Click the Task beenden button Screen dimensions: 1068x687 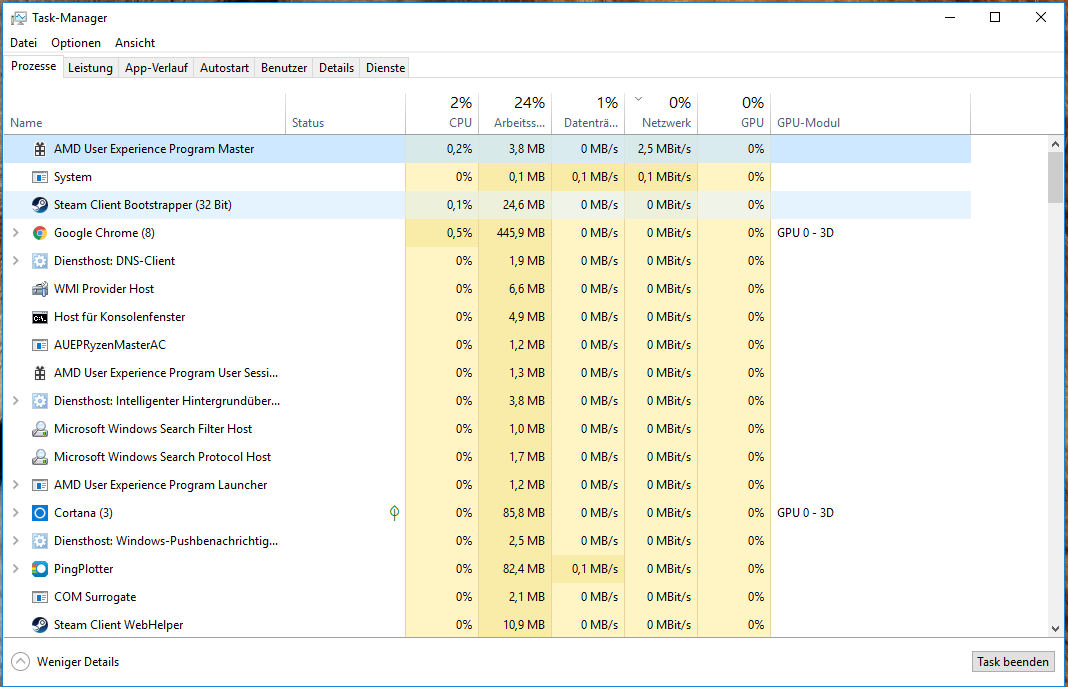1013,662
